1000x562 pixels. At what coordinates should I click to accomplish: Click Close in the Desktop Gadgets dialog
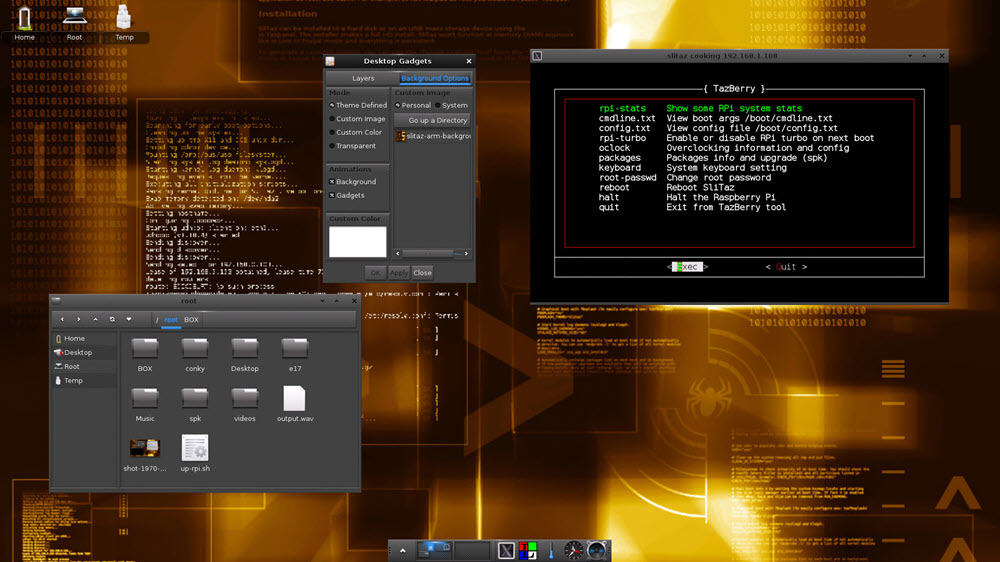423,272
